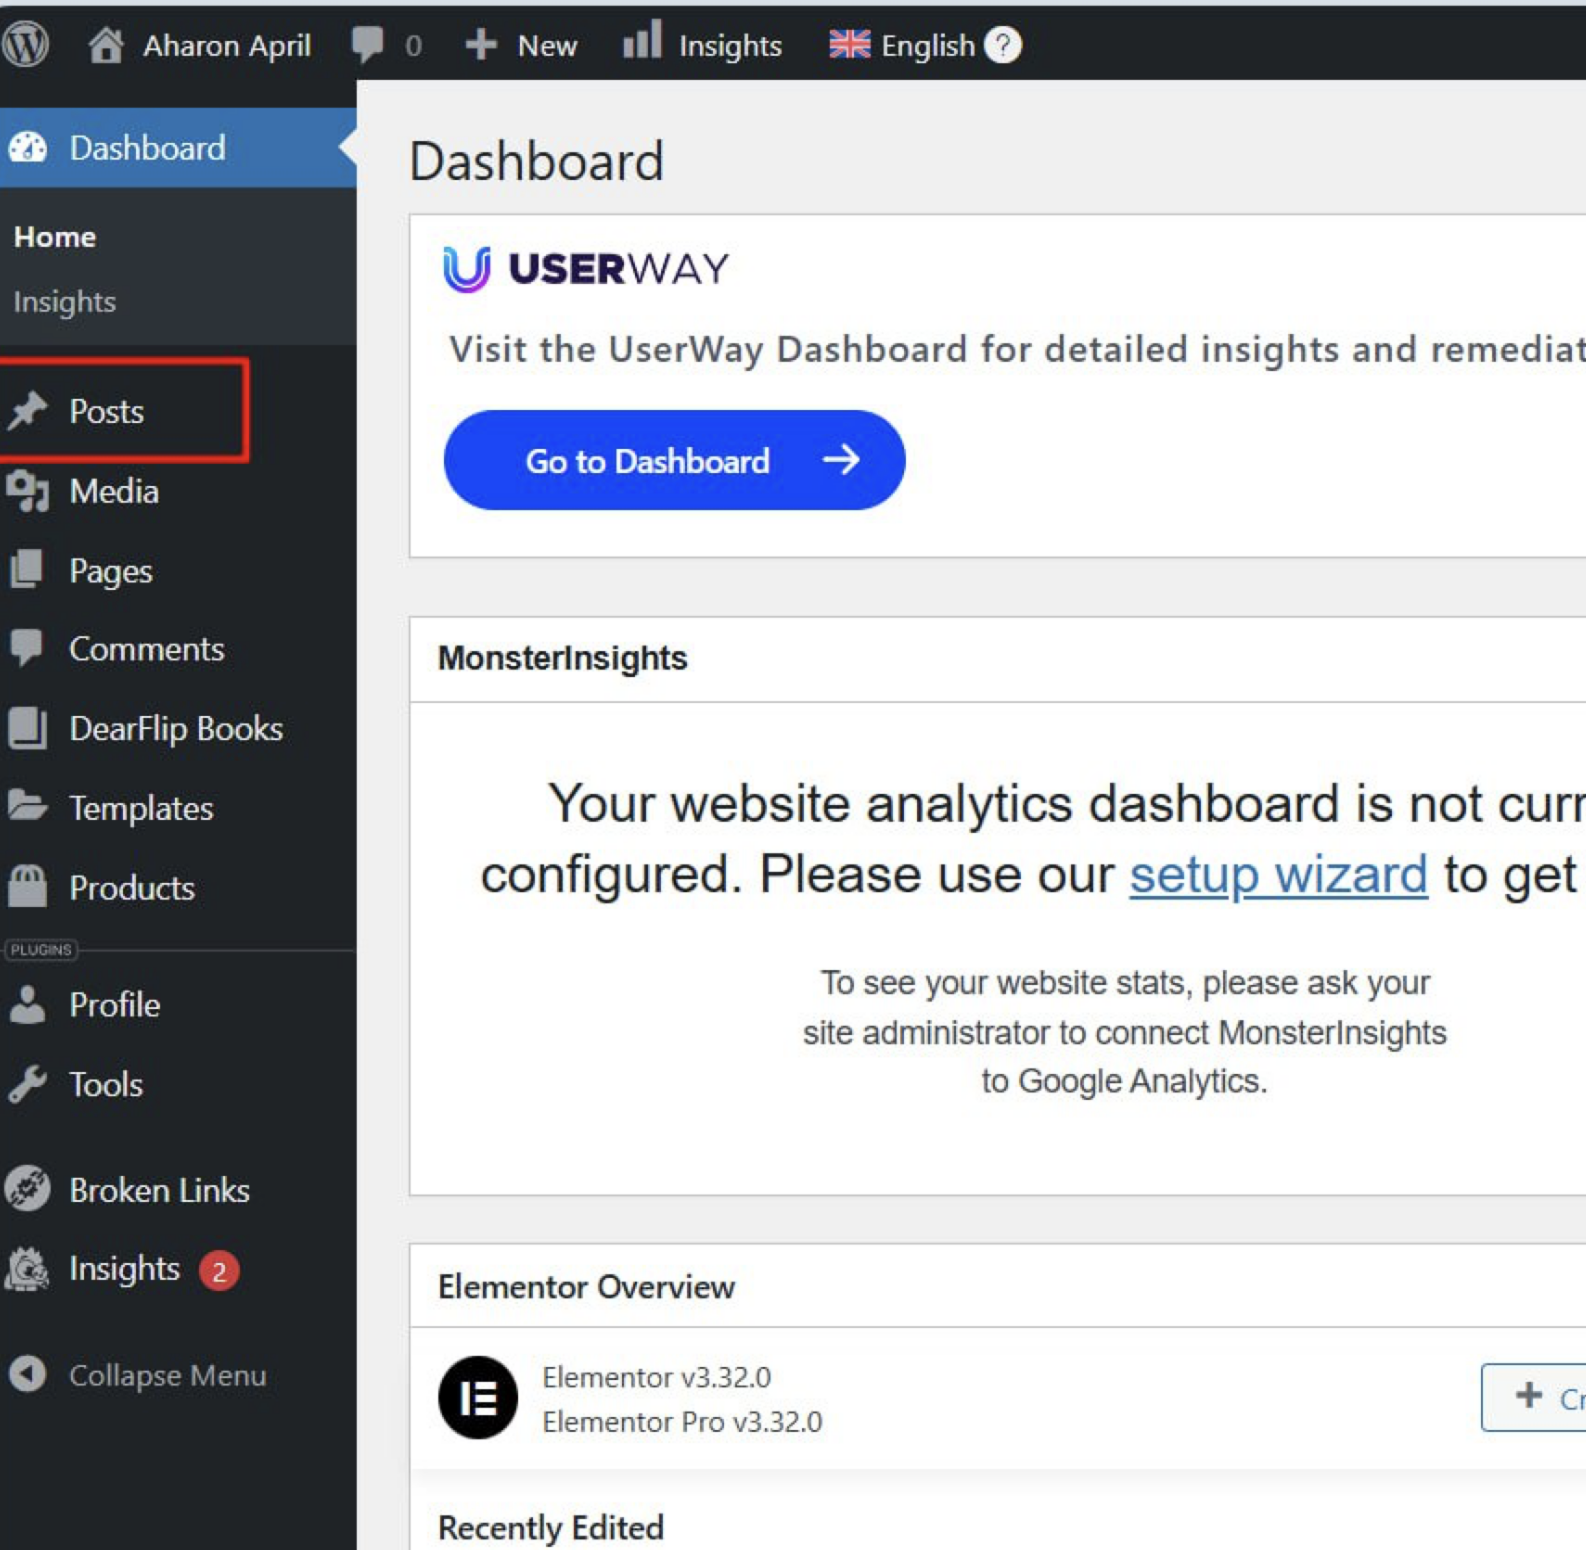Click the UK flag language icon
Screen dimensions: 1586x1550
(x=850, y=44)
